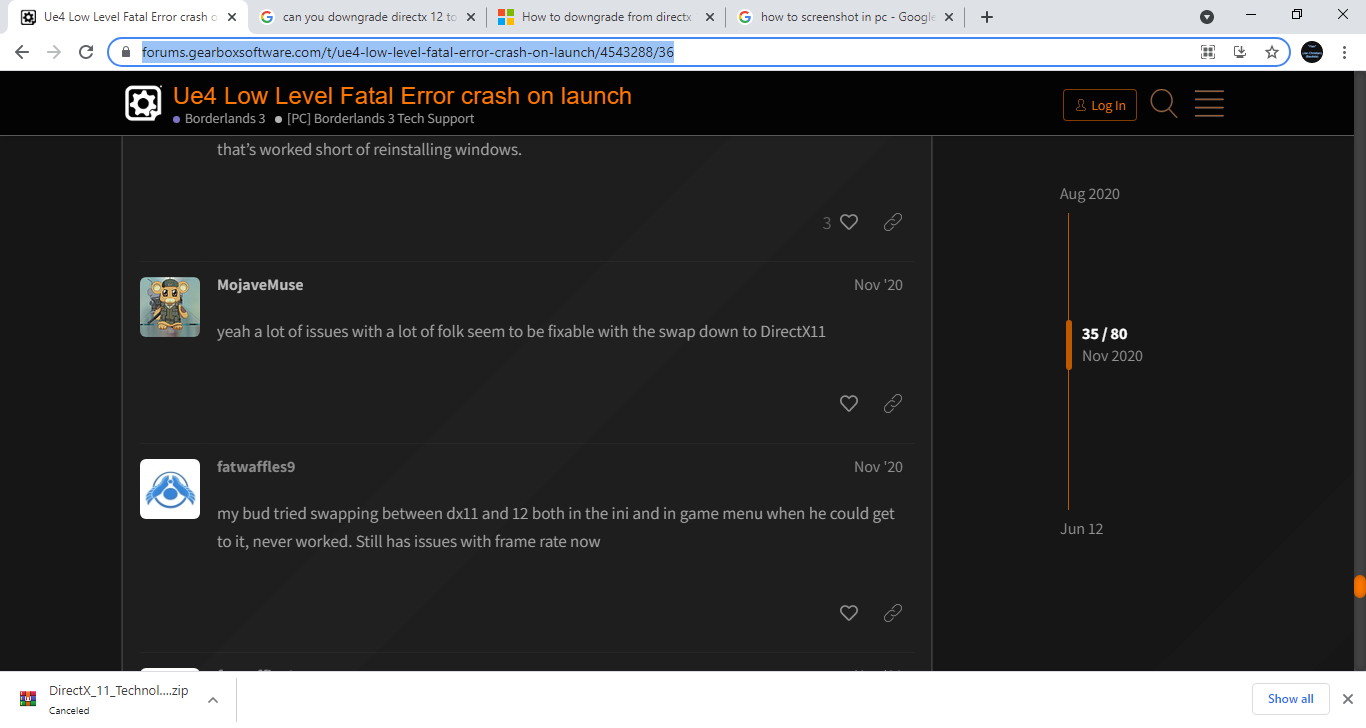The height and width of the screenshot is (728, 1366).
Task: Click the 3 likes count
Action: [x=827, y=223]
